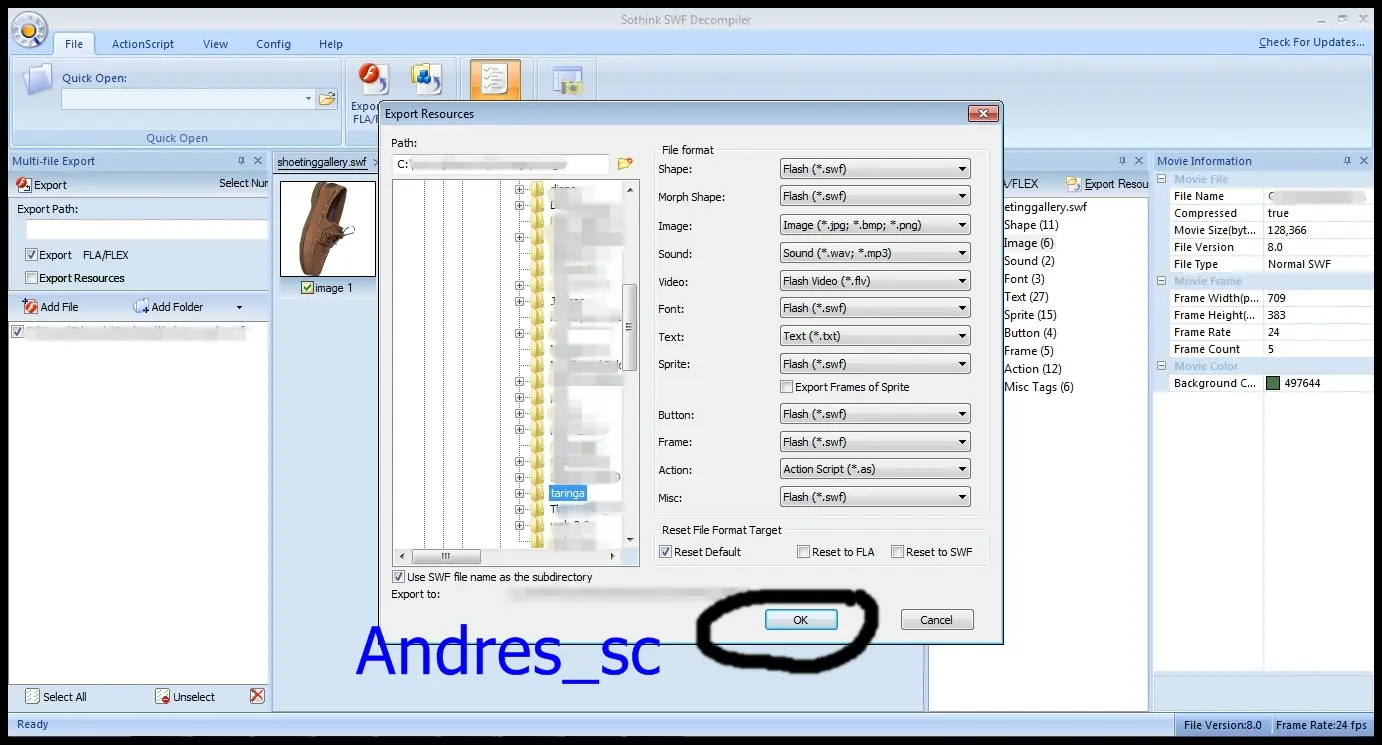Click the browse folder icon beside Path field
The width and height of the screenshot is (1382, 745).
pyautogui.click(x=626, y=164)
